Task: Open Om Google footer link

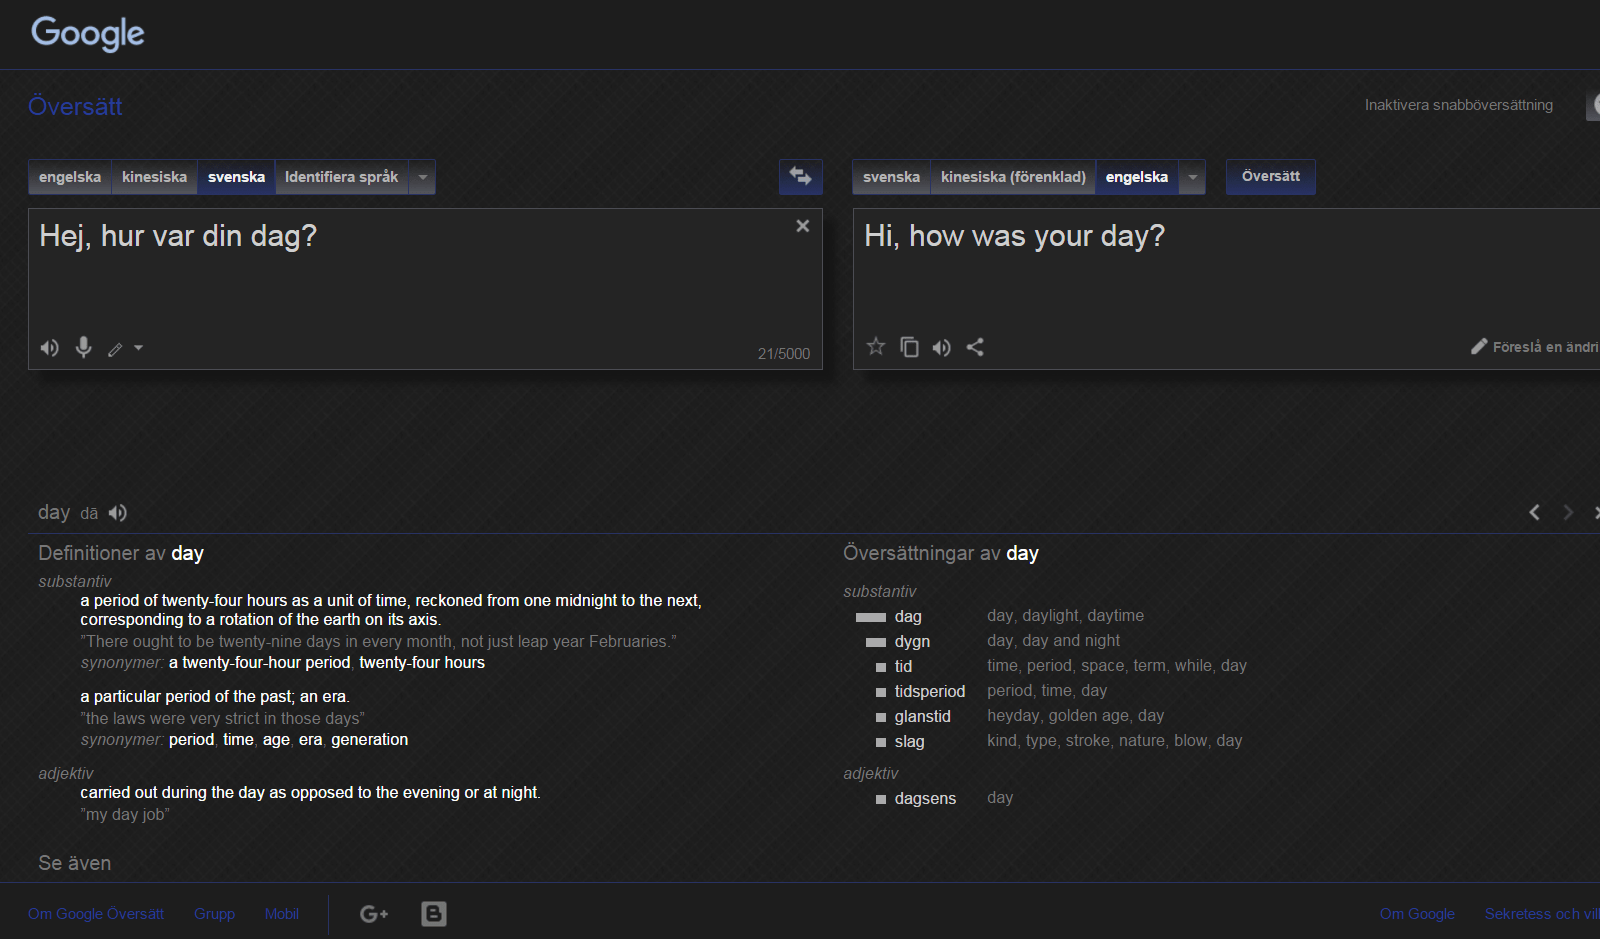Action: [x=1417, y=914]
